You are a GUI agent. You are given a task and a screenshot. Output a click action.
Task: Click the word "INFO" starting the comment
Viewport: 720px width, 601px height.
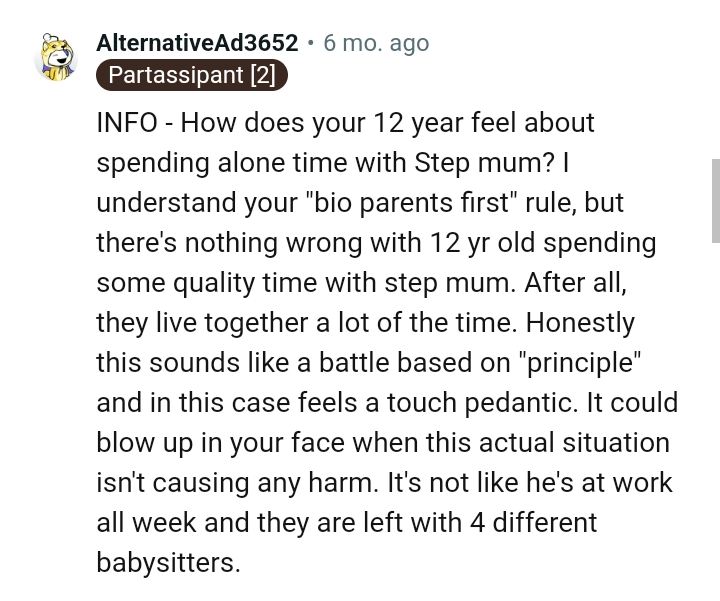click(127, 123)
